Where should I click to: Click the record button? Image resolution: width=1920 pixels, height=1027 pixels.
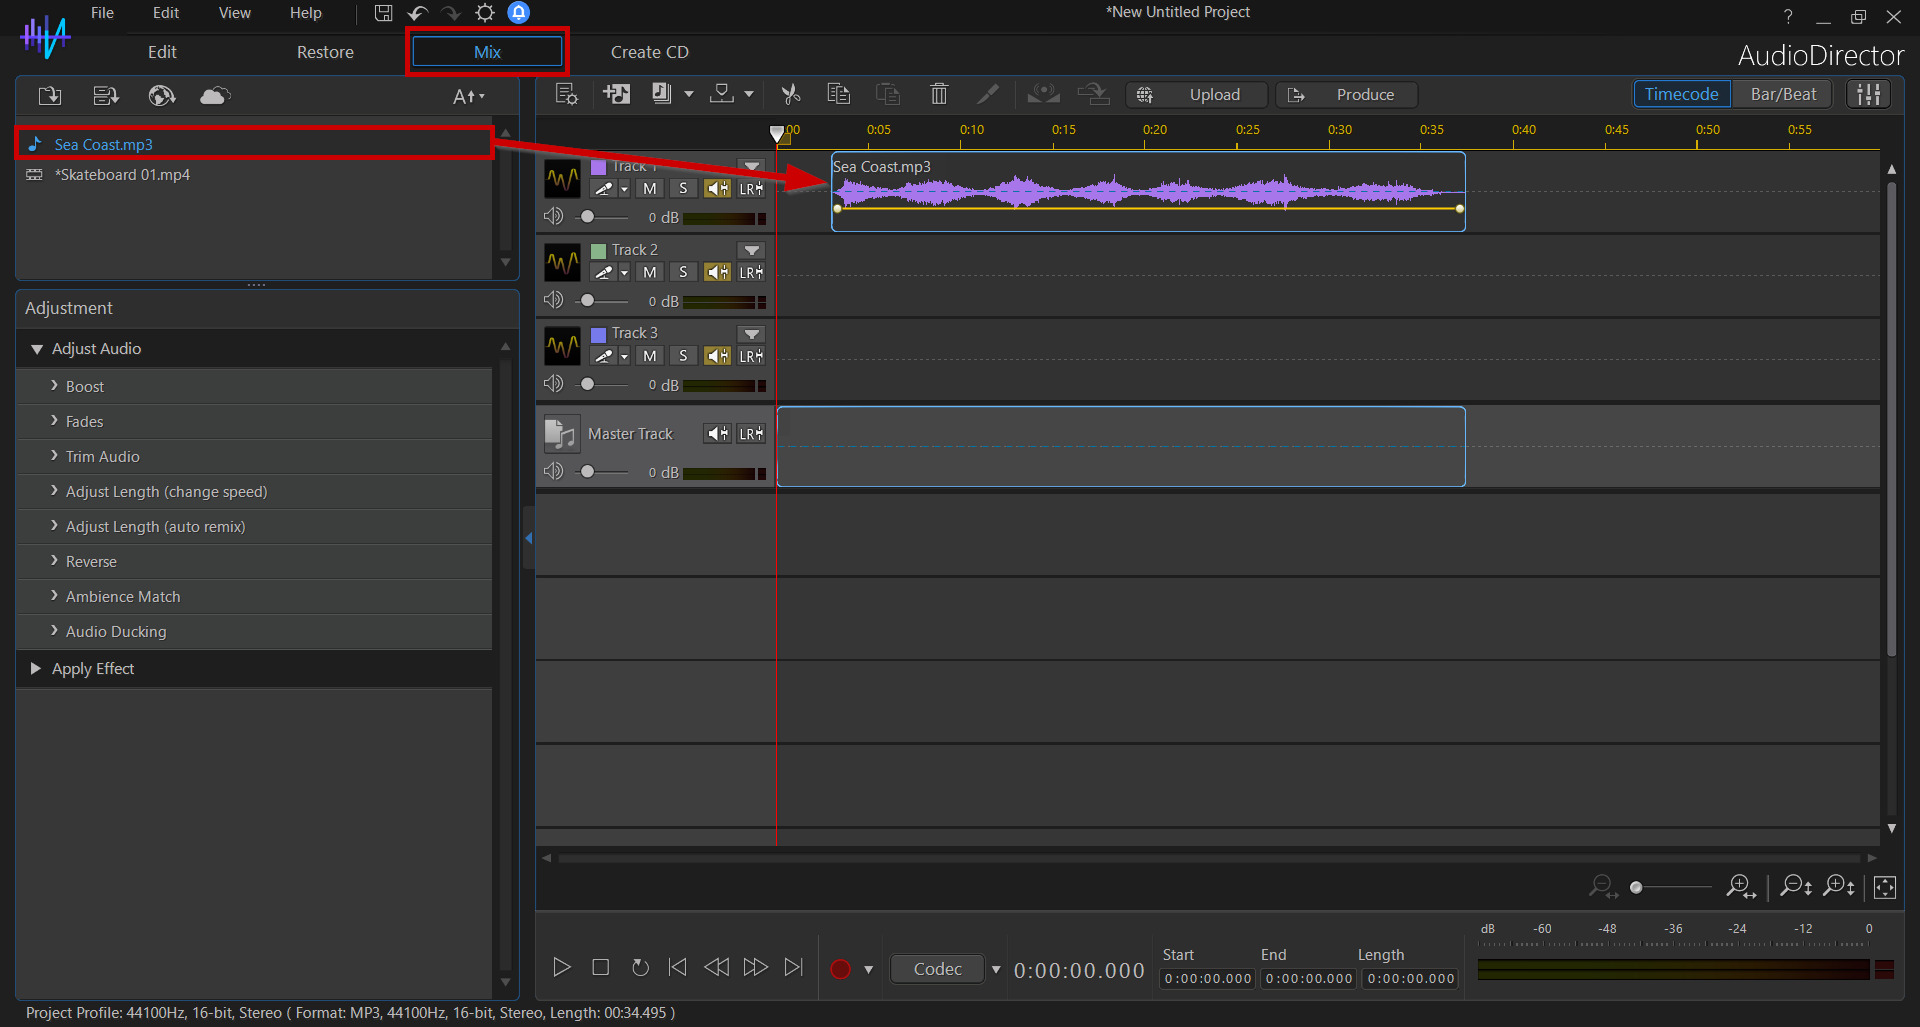point(840,968)
